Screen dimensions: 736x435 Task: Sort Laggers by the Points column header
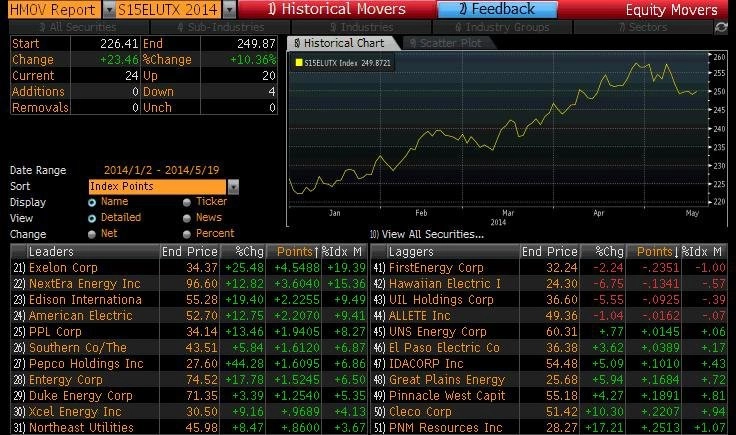[654, 252]
